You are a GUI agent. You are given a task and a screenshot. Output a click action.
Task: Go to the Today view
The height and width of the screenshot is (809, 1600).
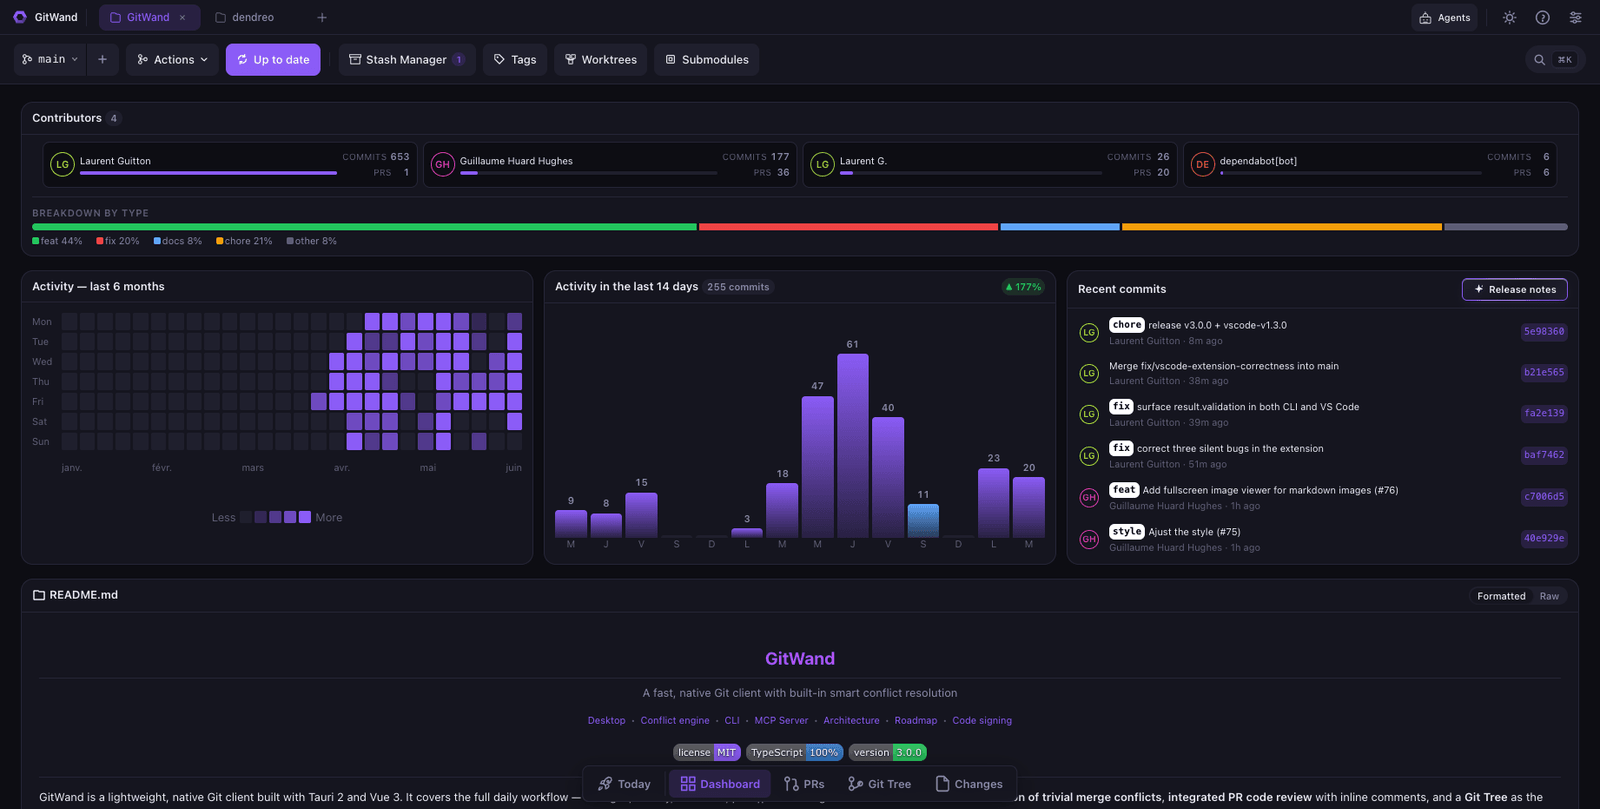pos(624,784)
